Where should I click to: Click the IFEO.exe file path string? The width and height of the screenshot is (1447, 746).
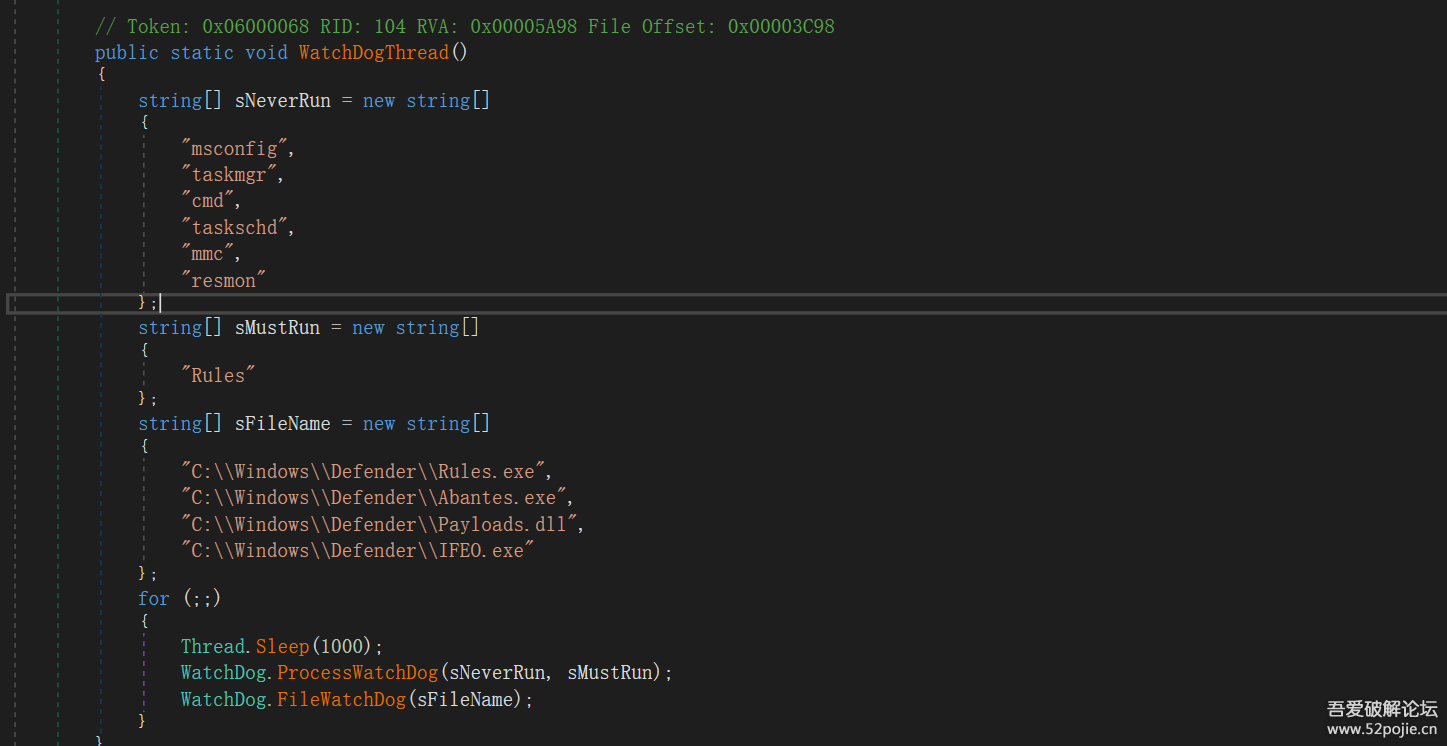(x=357, y=551)
